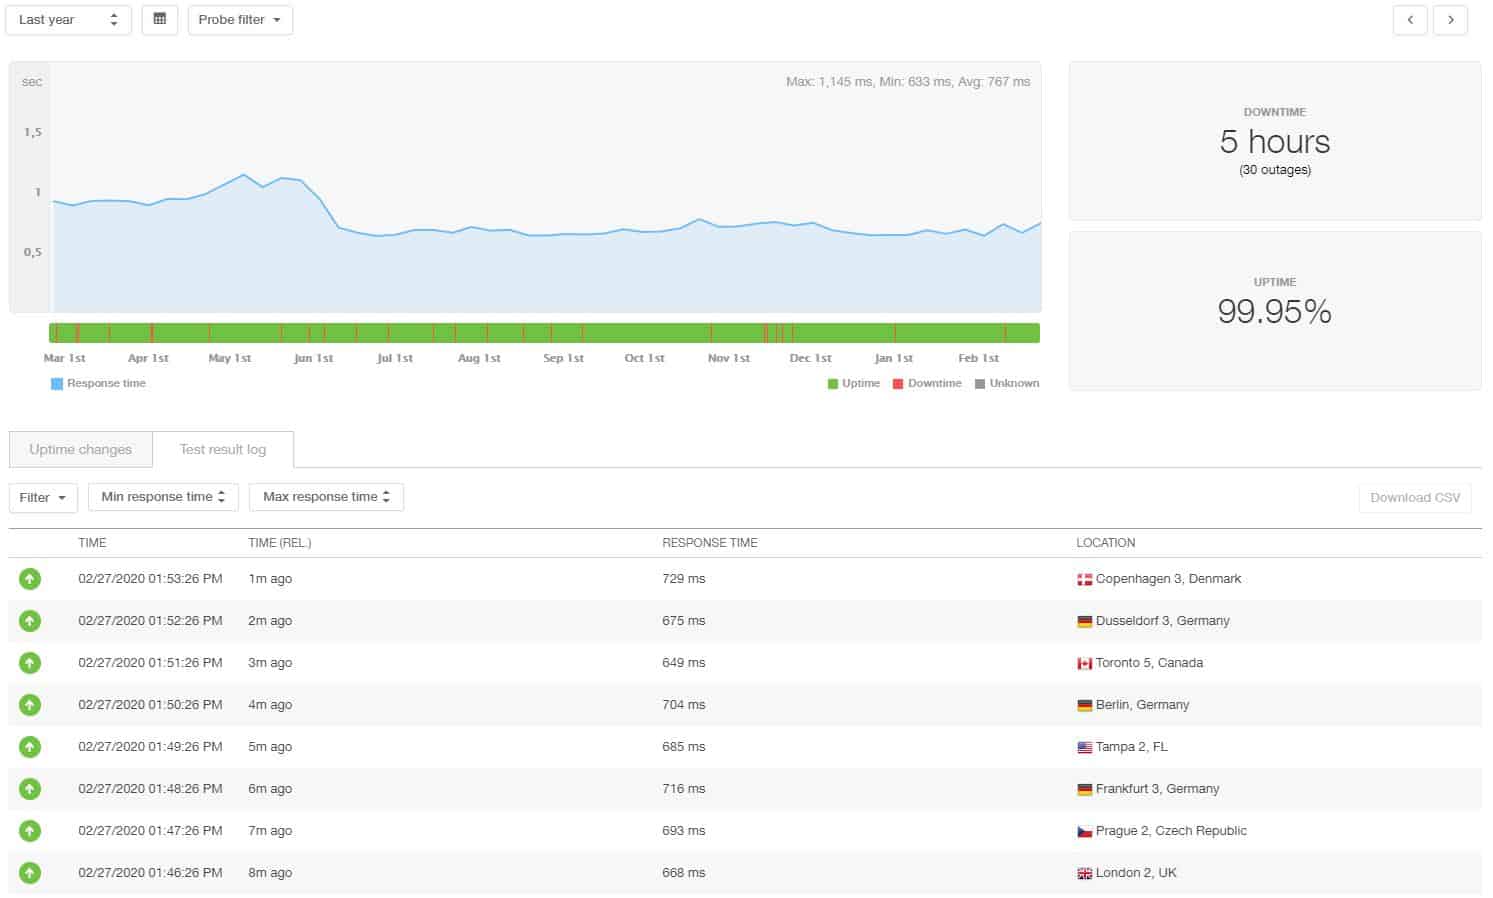Toggle the Response time legend swatch

click(x=57, y=384)
